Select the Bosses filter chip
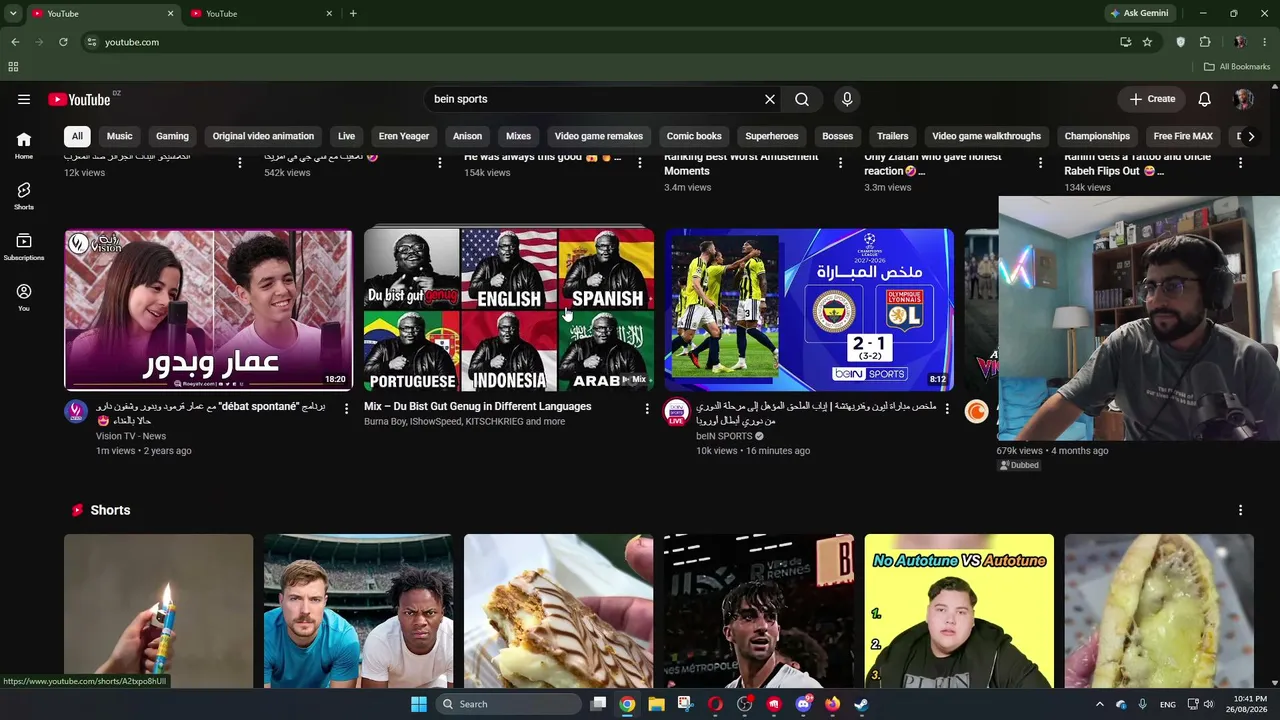Viewport: 1280px width, 720px height. (838, 136)
